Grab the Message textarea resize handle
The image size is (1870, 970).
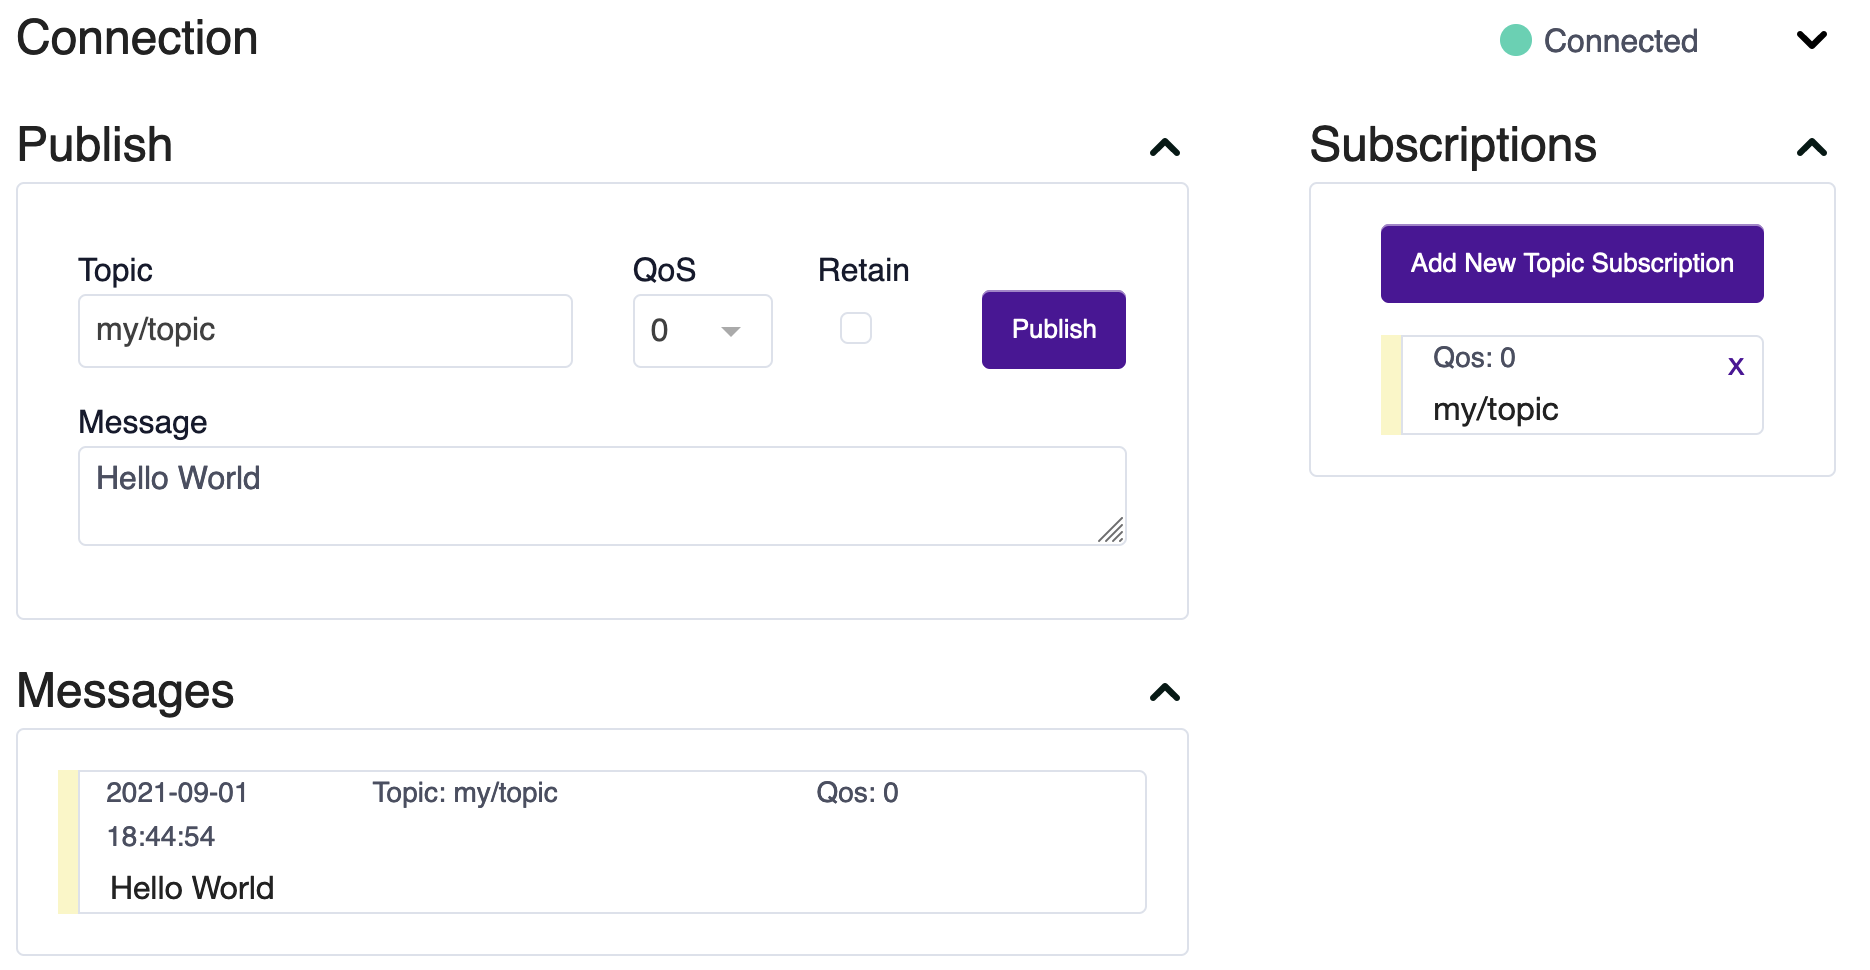pos(1112,531)
